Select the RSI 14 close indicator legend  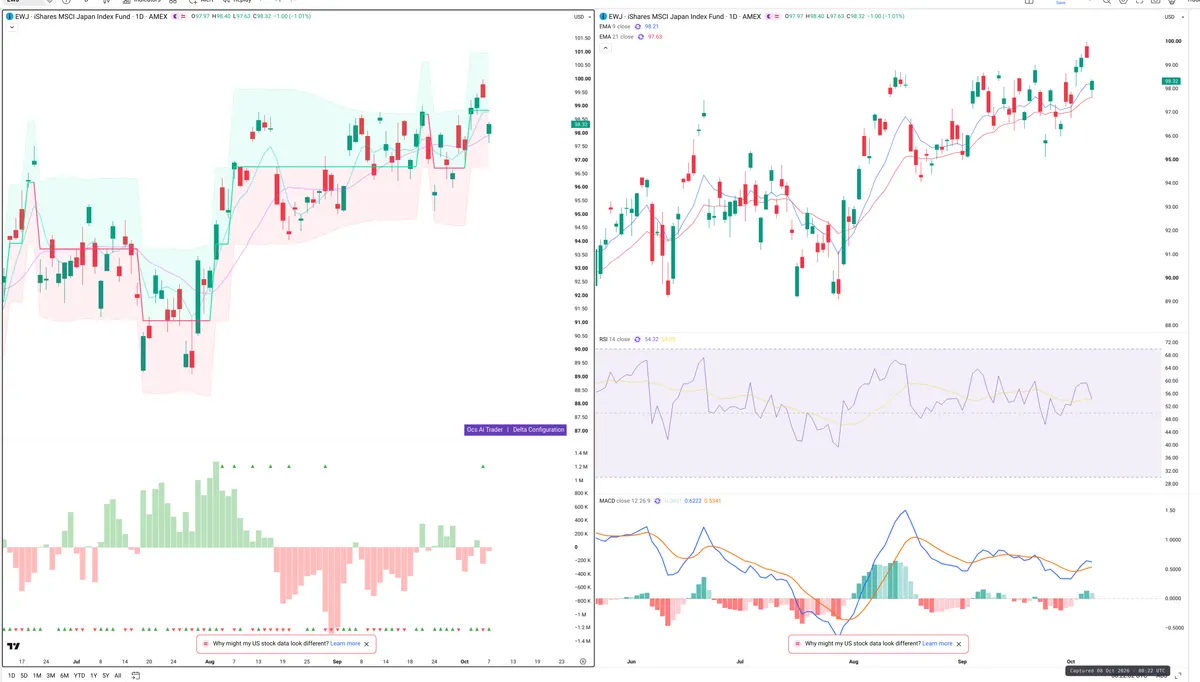click(614, 339)
